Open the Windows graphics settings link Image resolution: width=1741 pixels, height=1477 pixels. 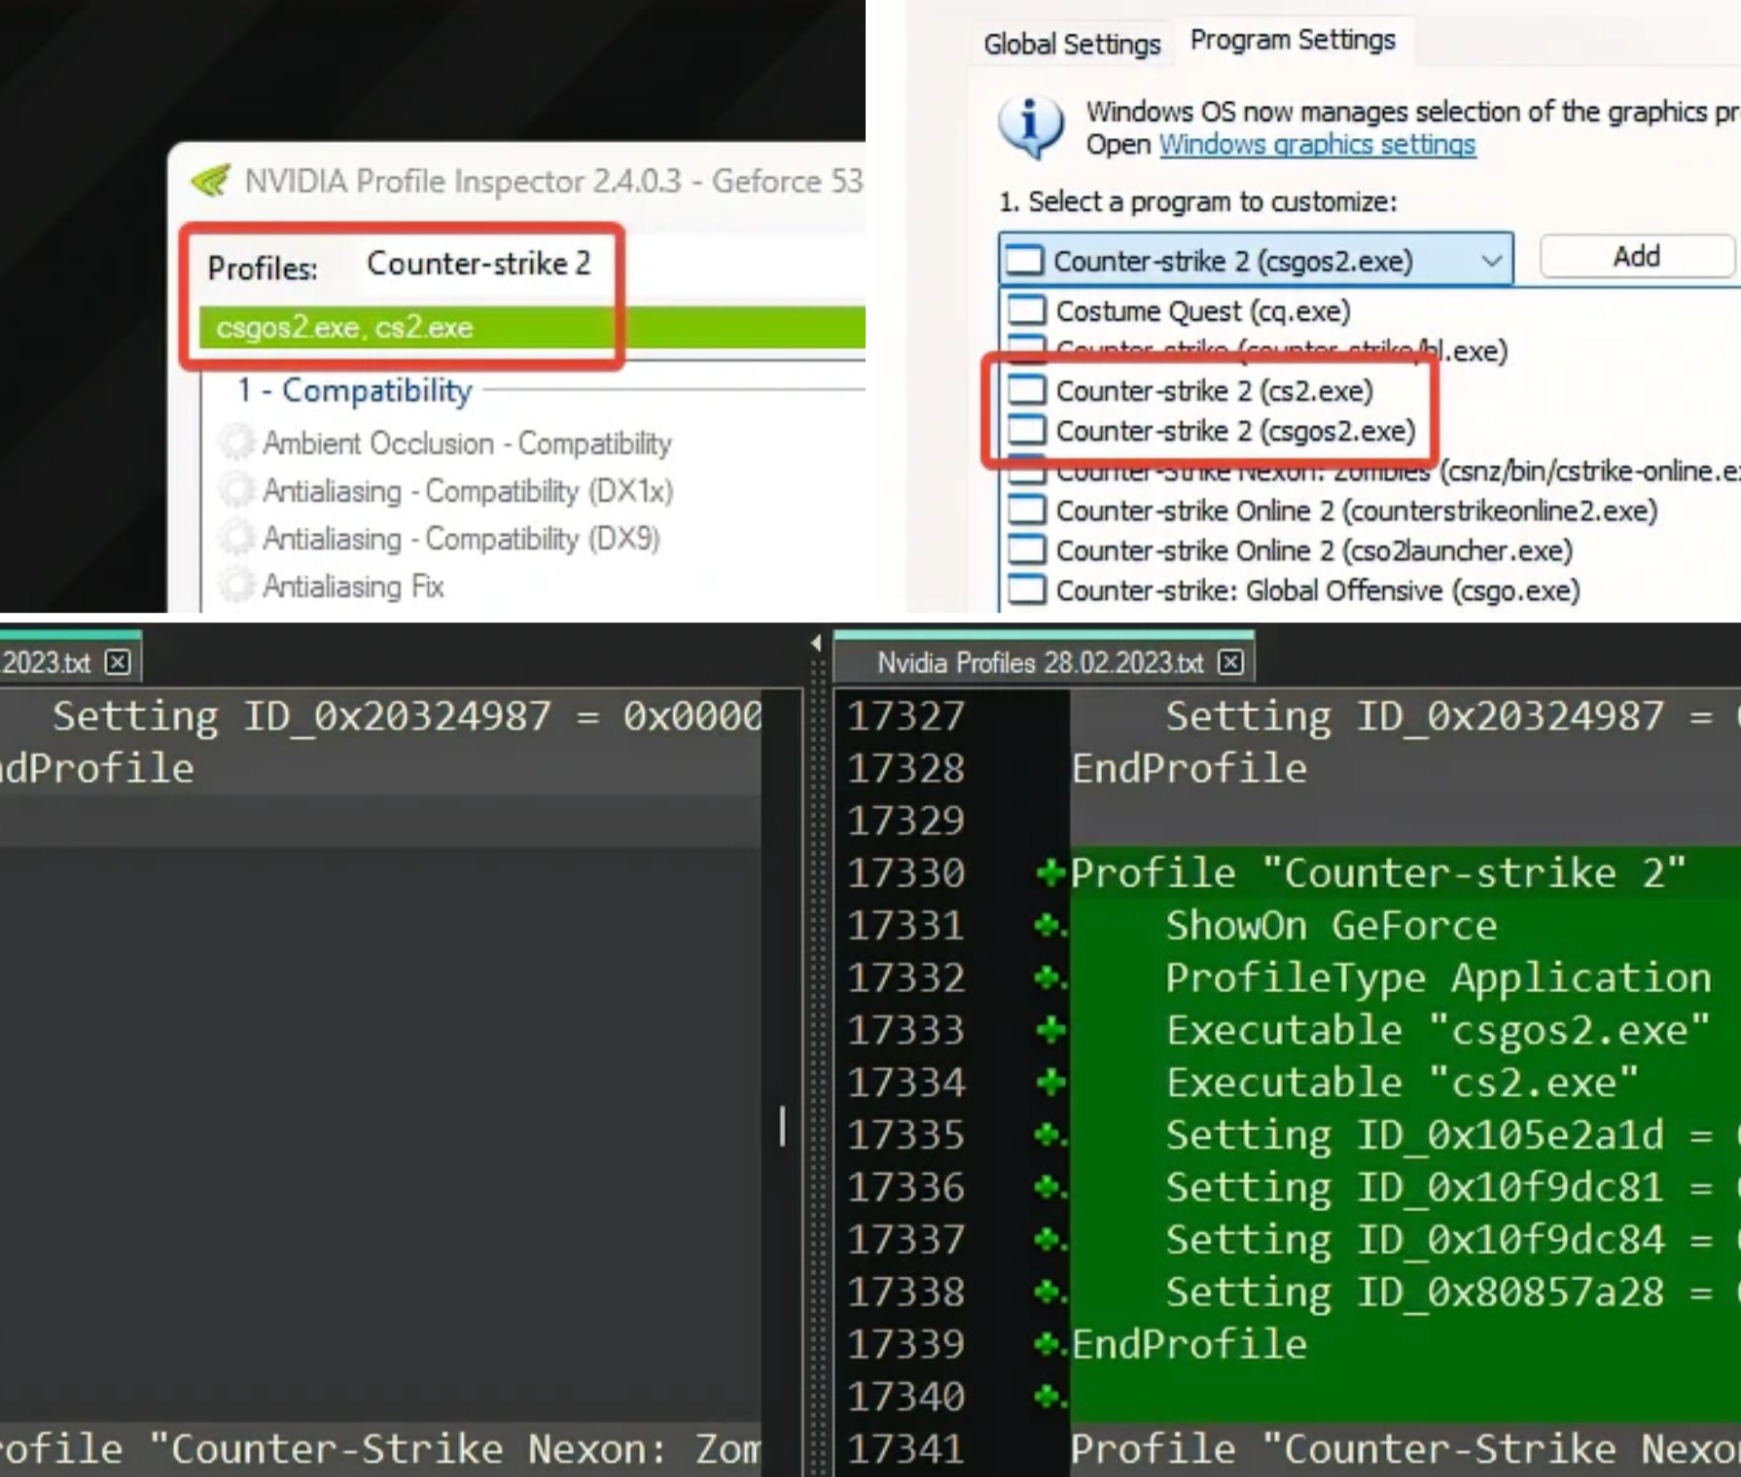(x=1317, y=145)
